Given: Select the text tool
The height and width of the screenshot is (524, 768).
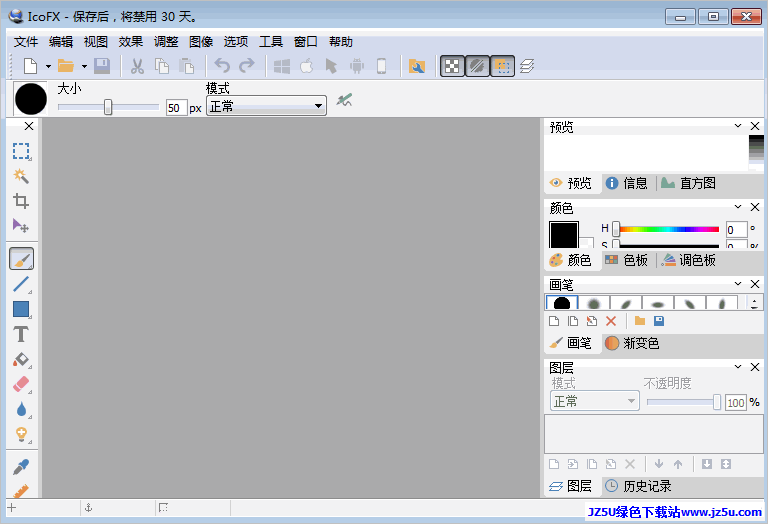Looking at the screenshot, I should click(21, 334).
